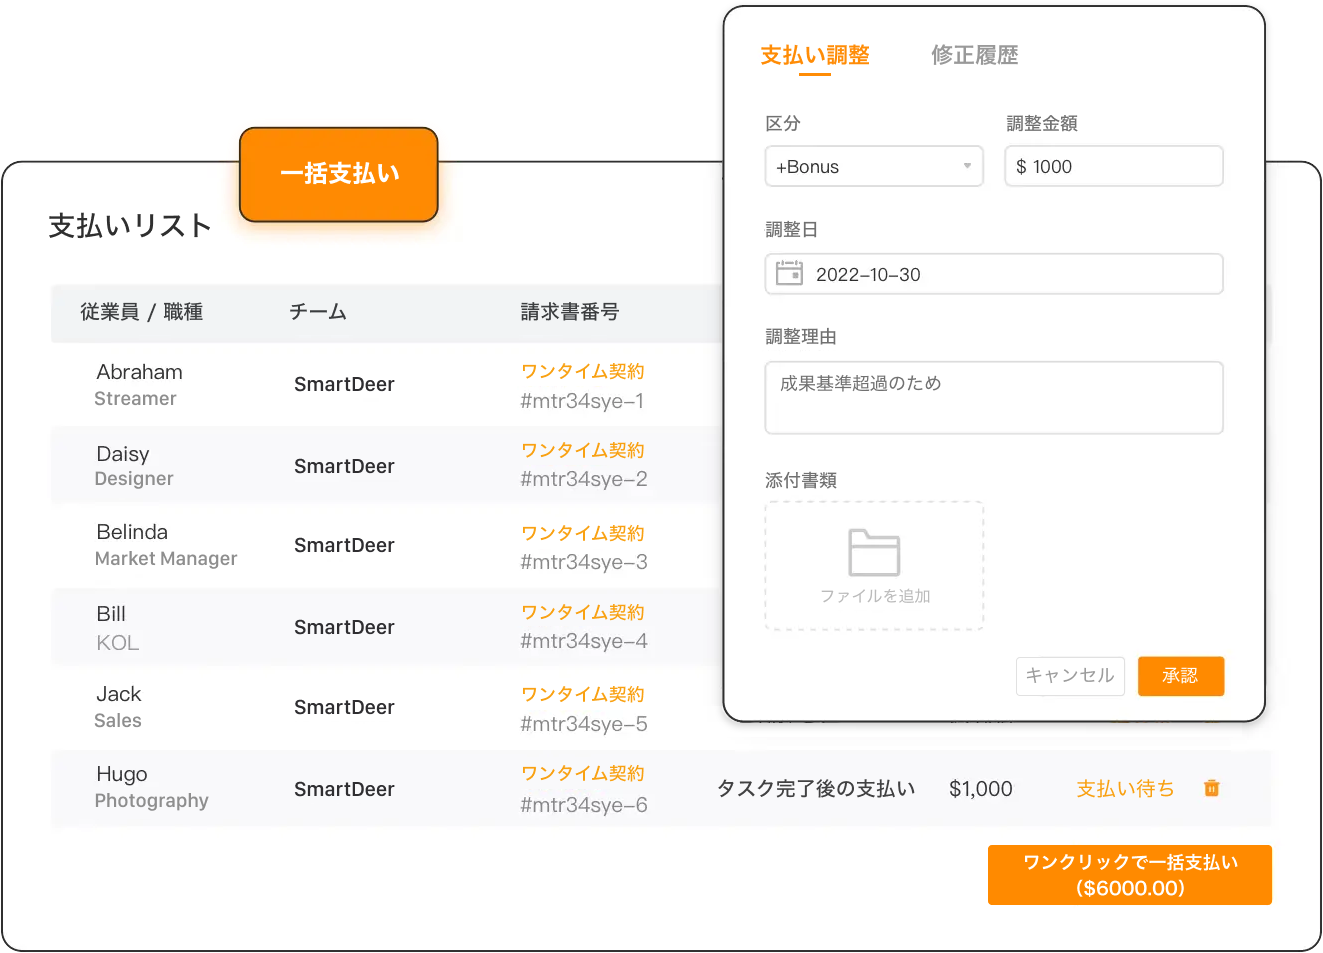The height and width of the screenshot is (953, 1323).
Task: Click the 調整金額 amount field showing $1000
Action: [1113, 166]
